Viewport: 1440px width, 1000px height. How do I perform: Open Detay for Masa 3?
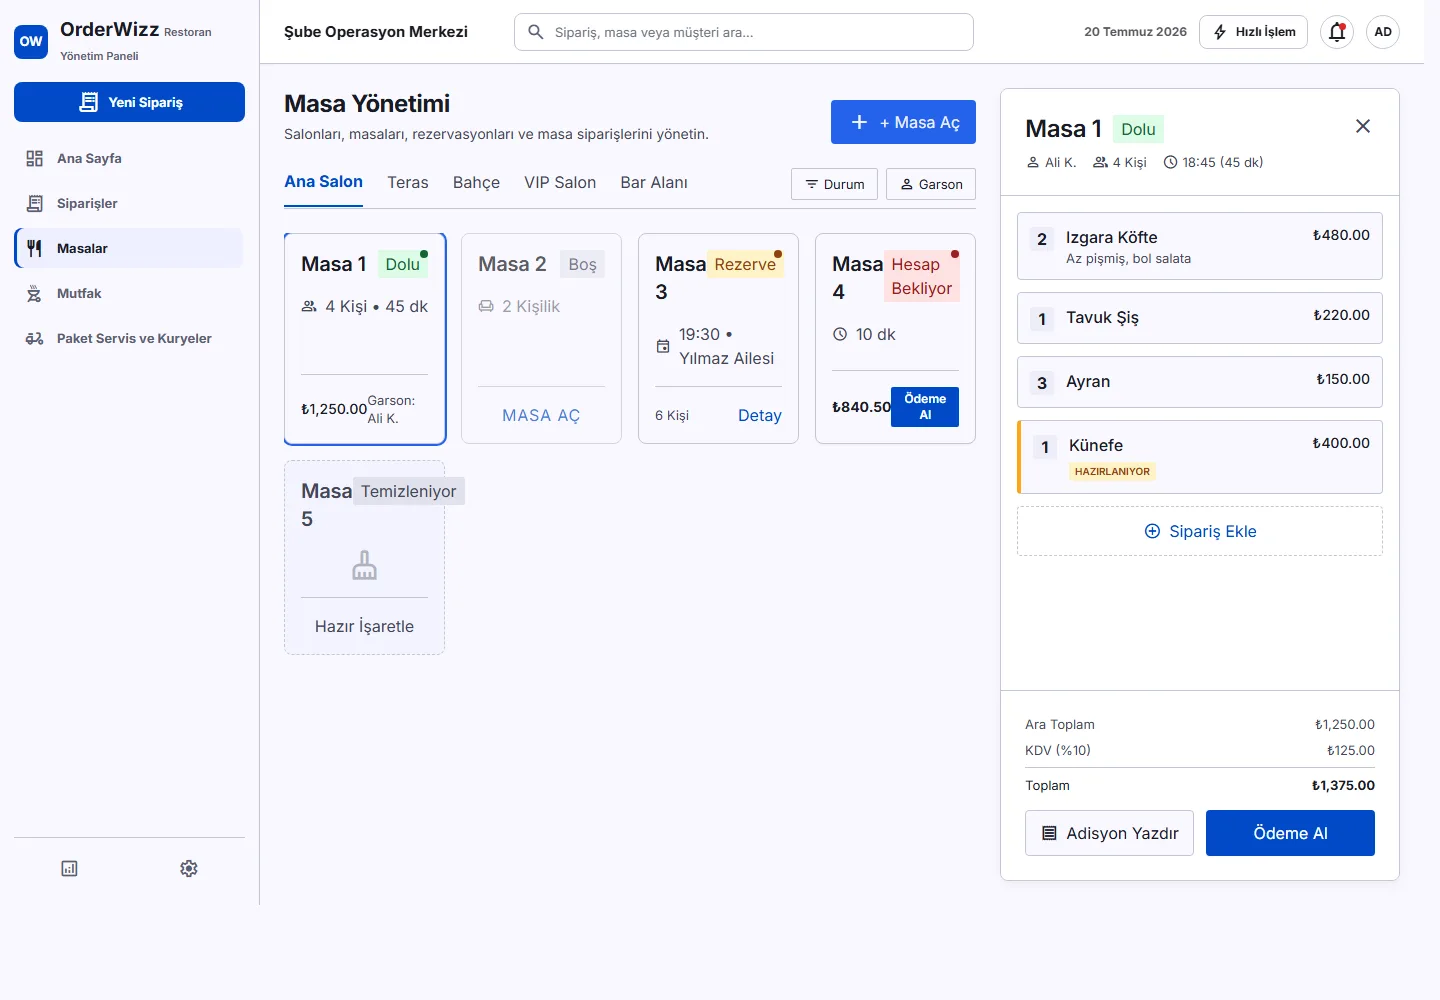(760, 415)
